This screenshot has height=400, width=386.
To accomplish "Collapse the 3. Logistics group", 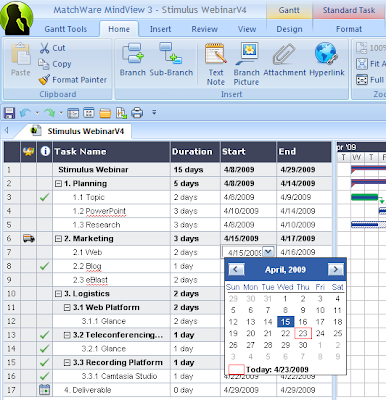I will click(x=58, y=294).
